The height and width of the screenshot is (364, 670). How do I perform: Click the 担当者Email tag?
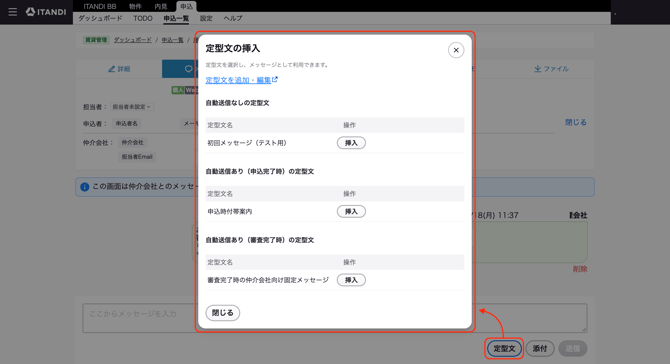click(137, 157)
